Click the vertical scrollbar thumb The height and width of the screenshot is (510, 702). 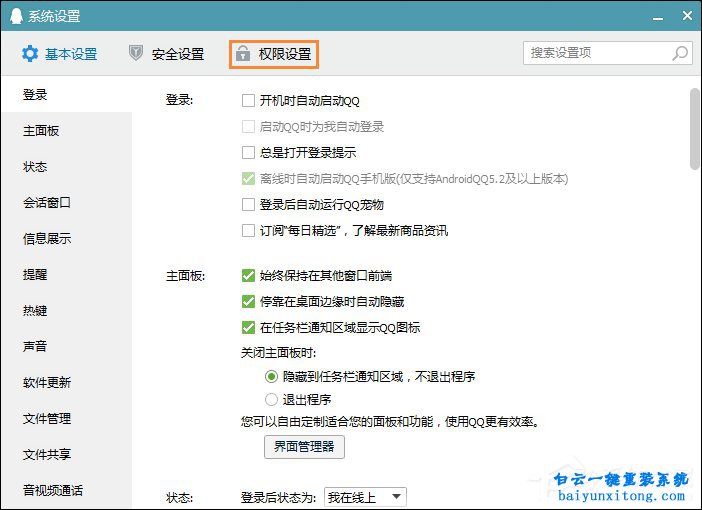pyautogui.click(x=695, y=130)
